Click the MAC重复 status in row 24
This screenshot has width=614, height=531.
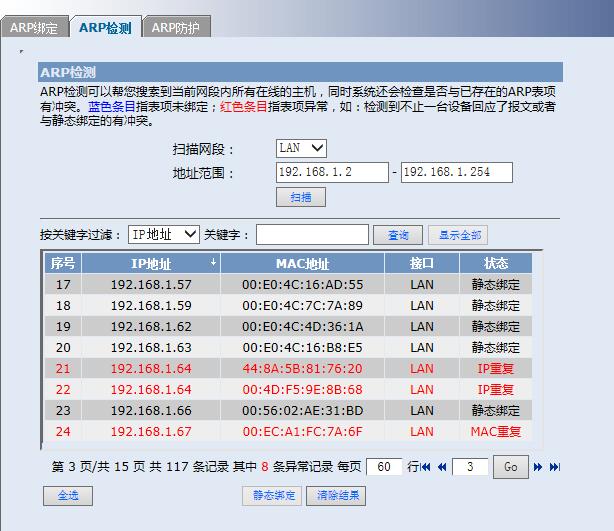coord(496,432)
